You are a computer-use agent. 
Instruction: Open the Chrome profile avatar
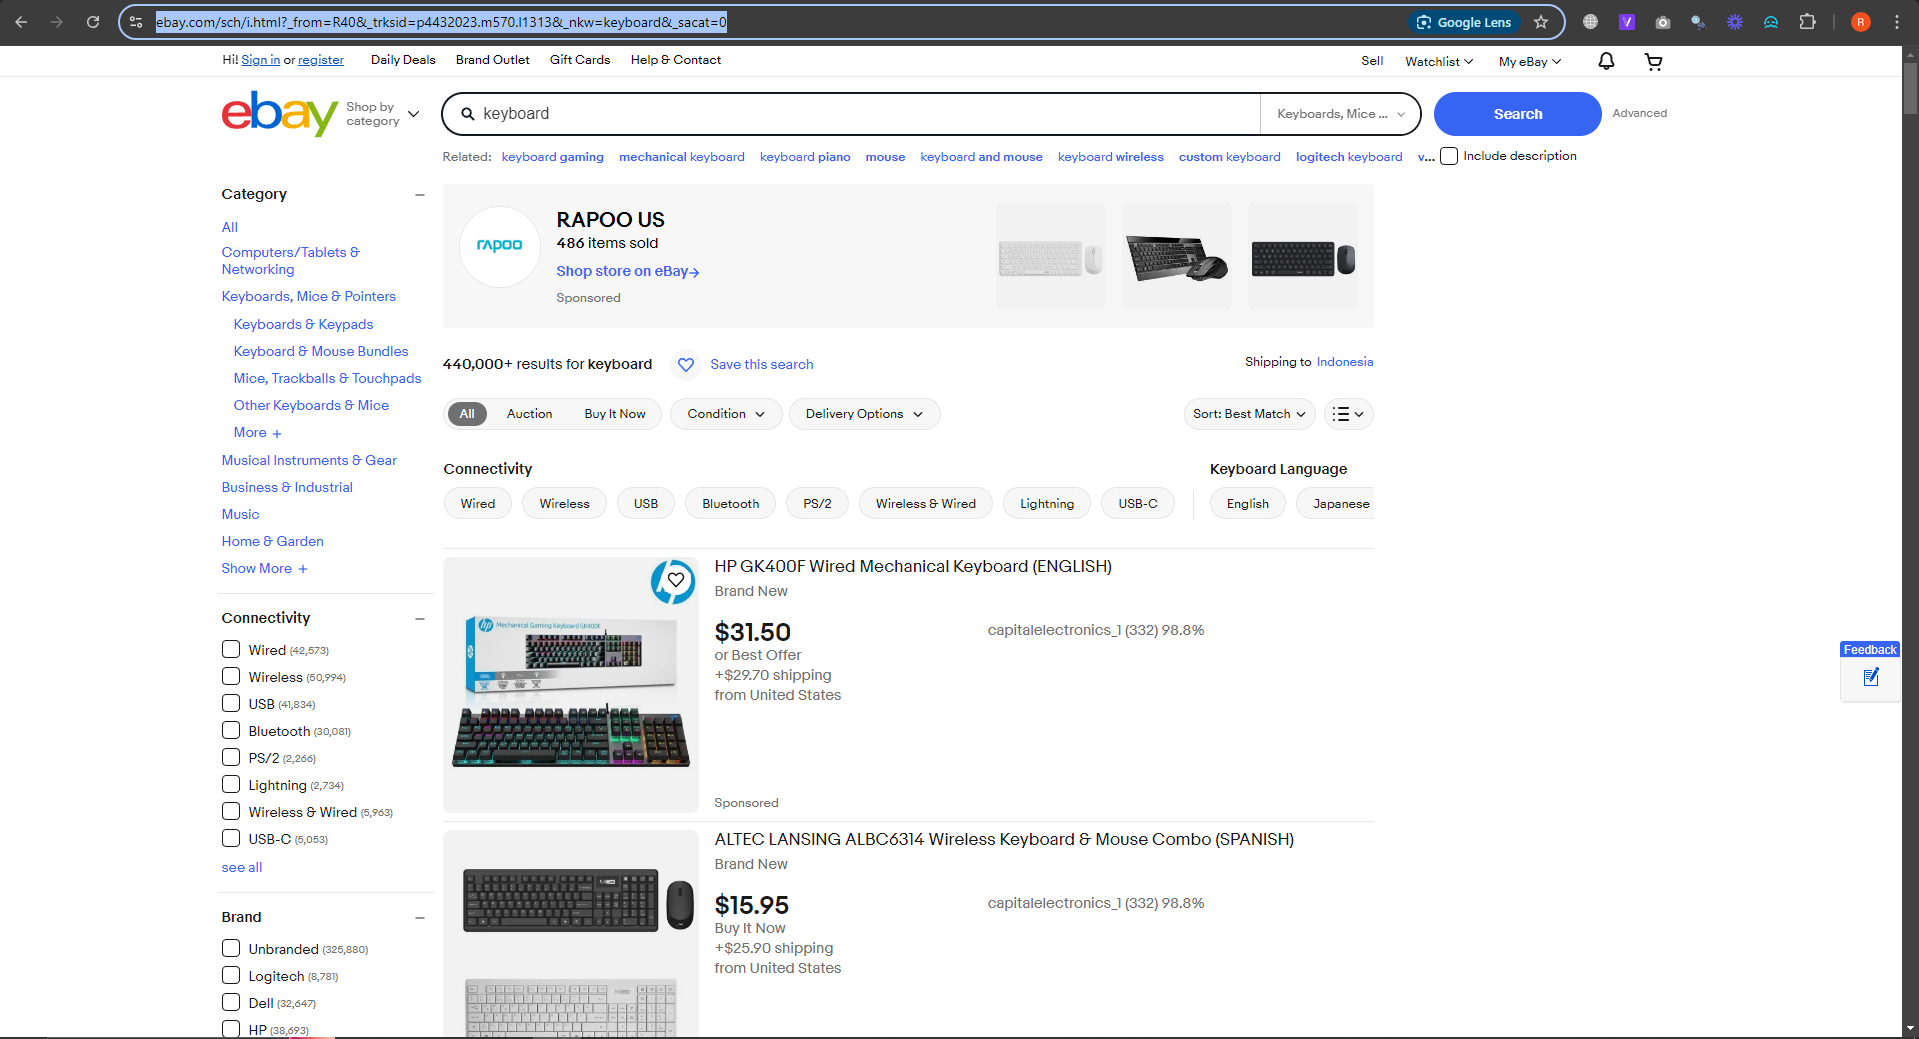[1861, 22]
